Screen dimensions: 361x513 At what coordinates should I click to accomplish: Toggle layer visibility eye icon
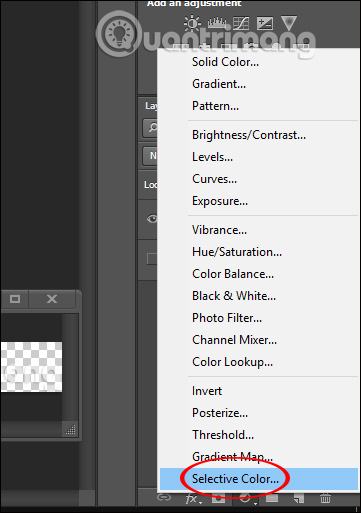coord(152,219)
